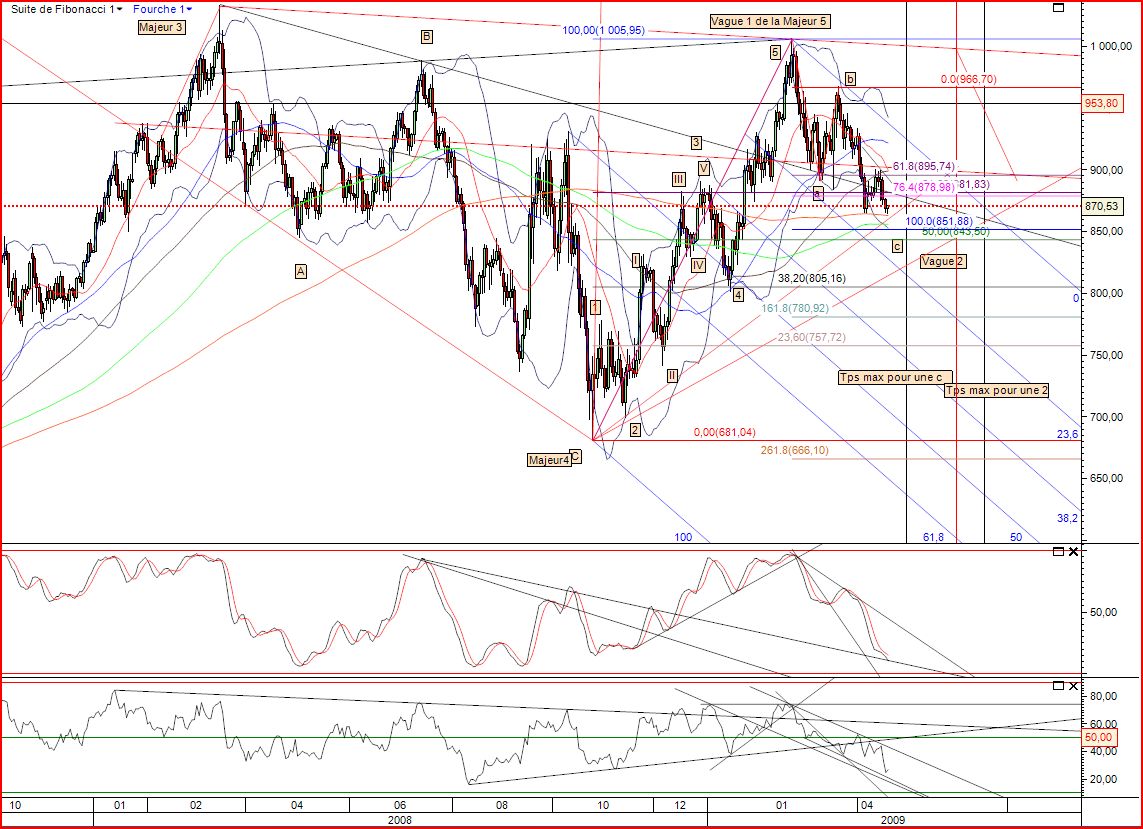Click the 50,00 level tag in RSI panel
The image size is (1143, 829).
[x=1099, y=737]
